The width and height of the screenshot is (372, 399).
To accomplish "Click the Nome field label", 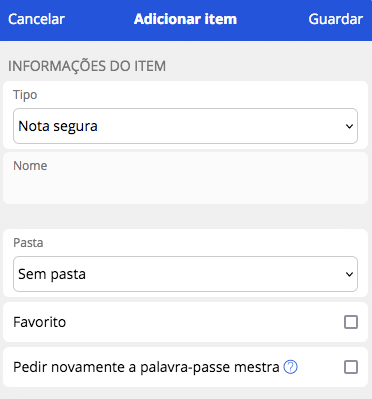I will [x=30, y=166].
